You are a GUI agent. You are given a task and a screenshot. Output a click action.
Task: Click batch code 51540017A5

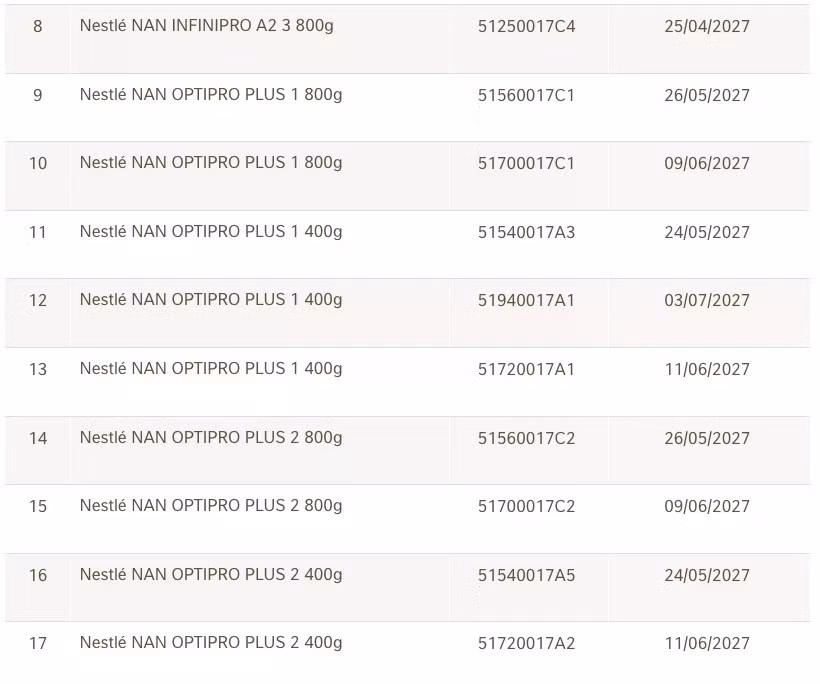pos(526,575)
